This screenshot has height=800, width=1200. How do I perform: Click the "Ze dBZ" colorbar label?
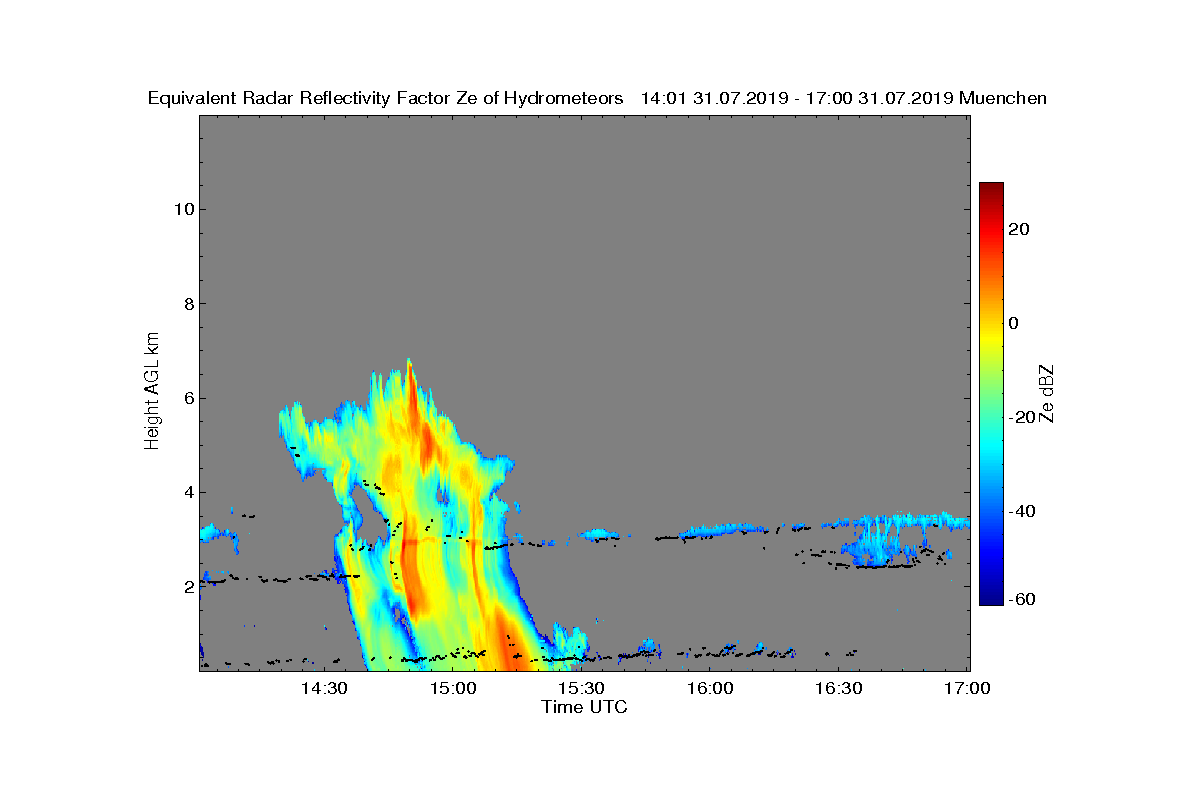point(1047,393)
